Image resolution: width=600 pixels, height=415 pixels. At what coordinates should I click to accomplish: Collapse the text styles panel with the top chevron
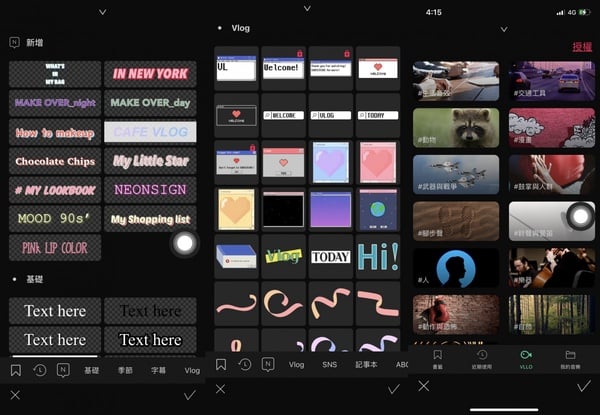(x=102, y=12)
